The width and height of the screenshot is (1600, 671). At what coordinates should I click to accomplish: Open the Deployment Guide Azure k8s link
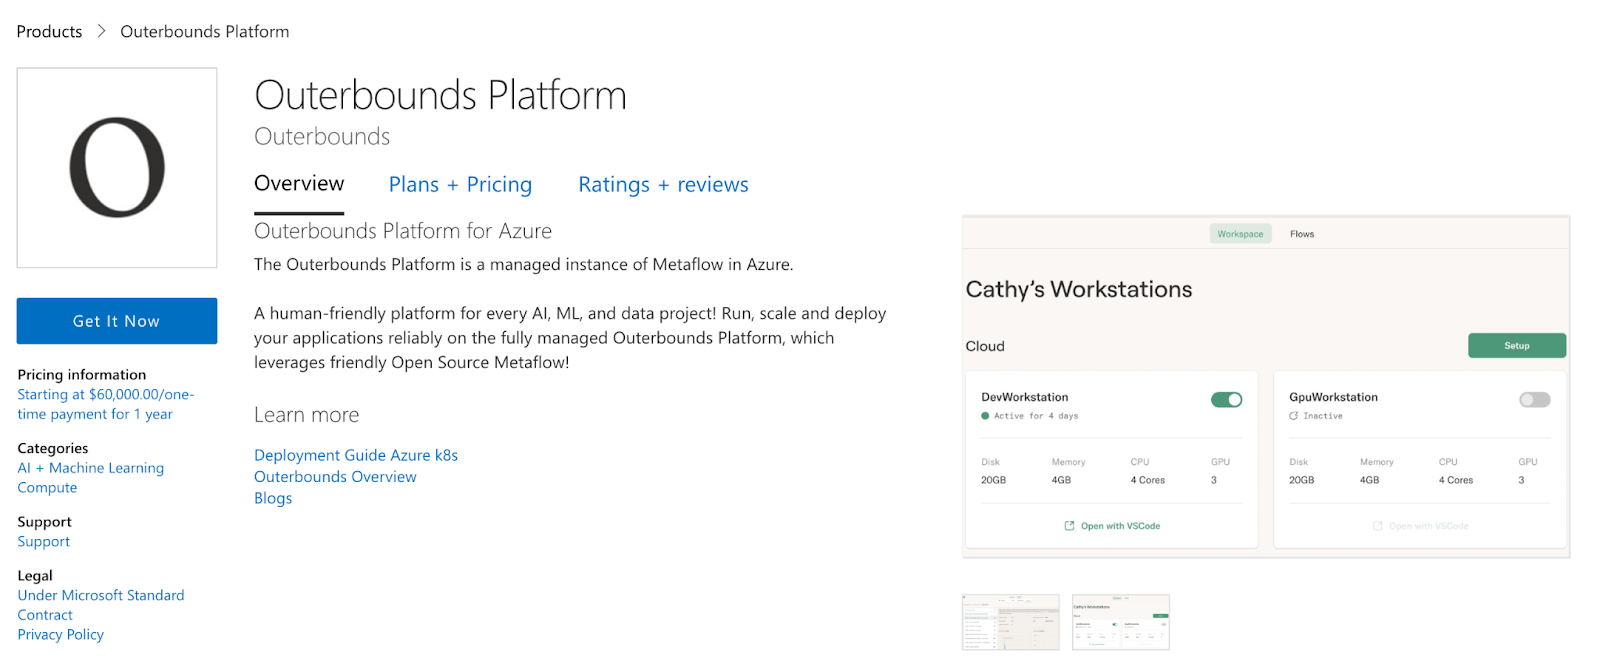[356, 455]
